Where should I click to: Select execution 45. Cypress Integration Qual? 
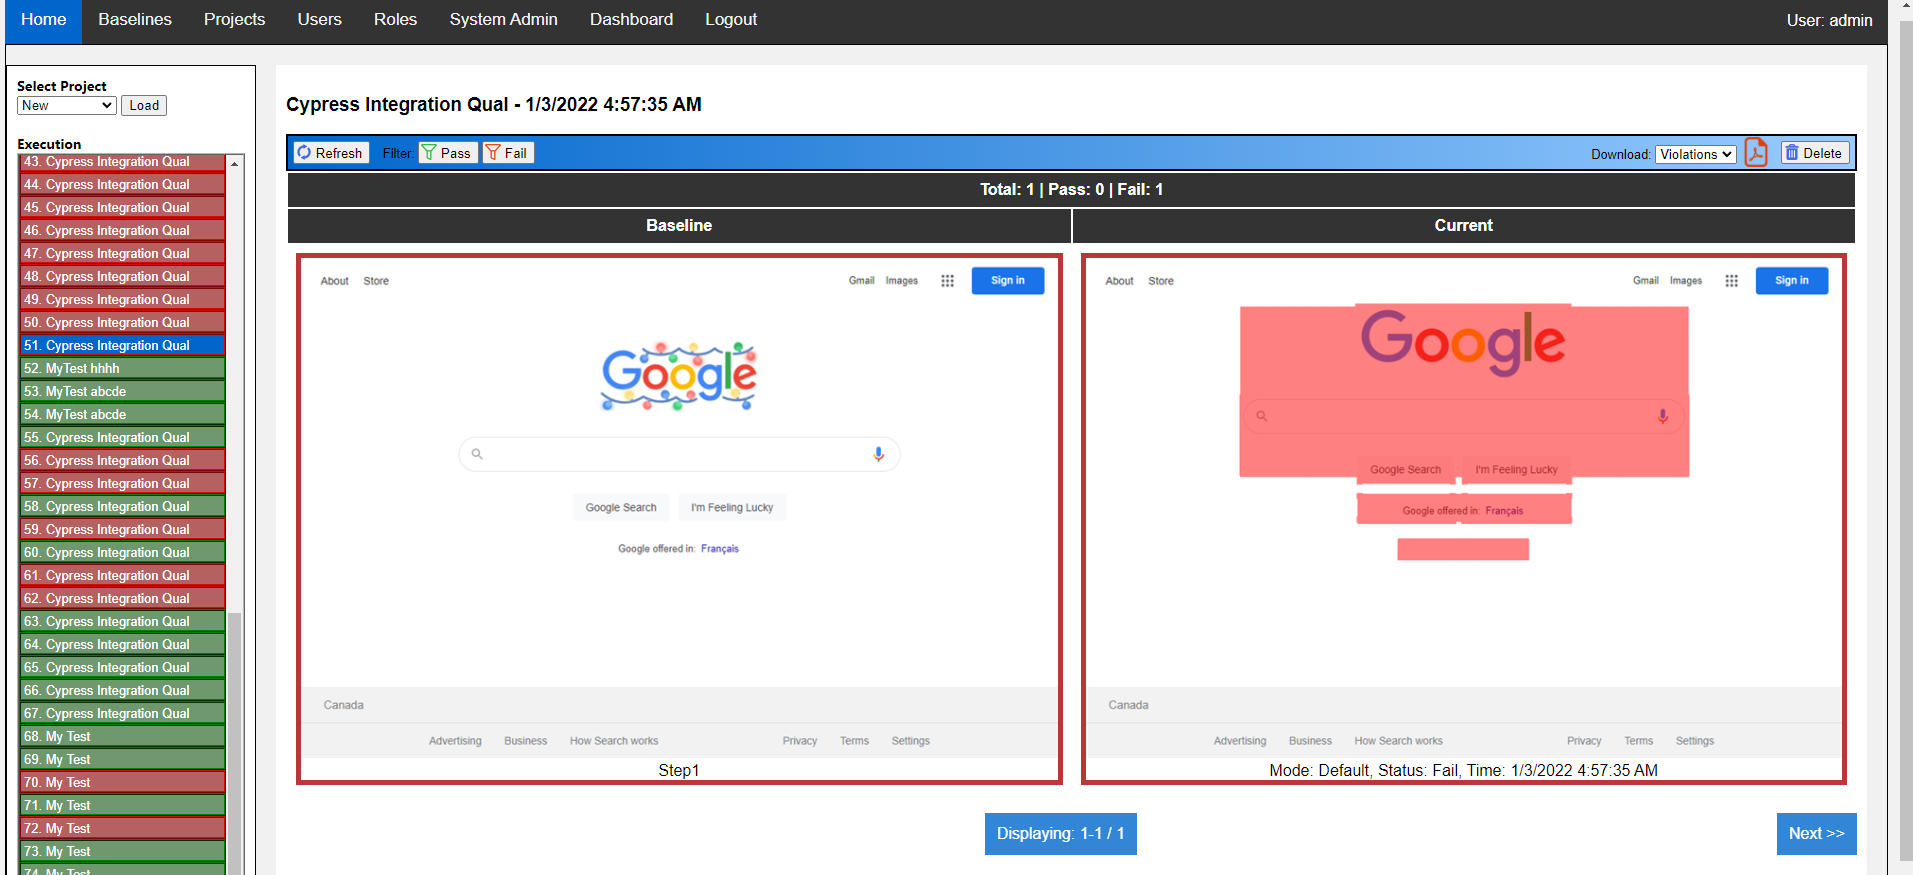(122, 208)
